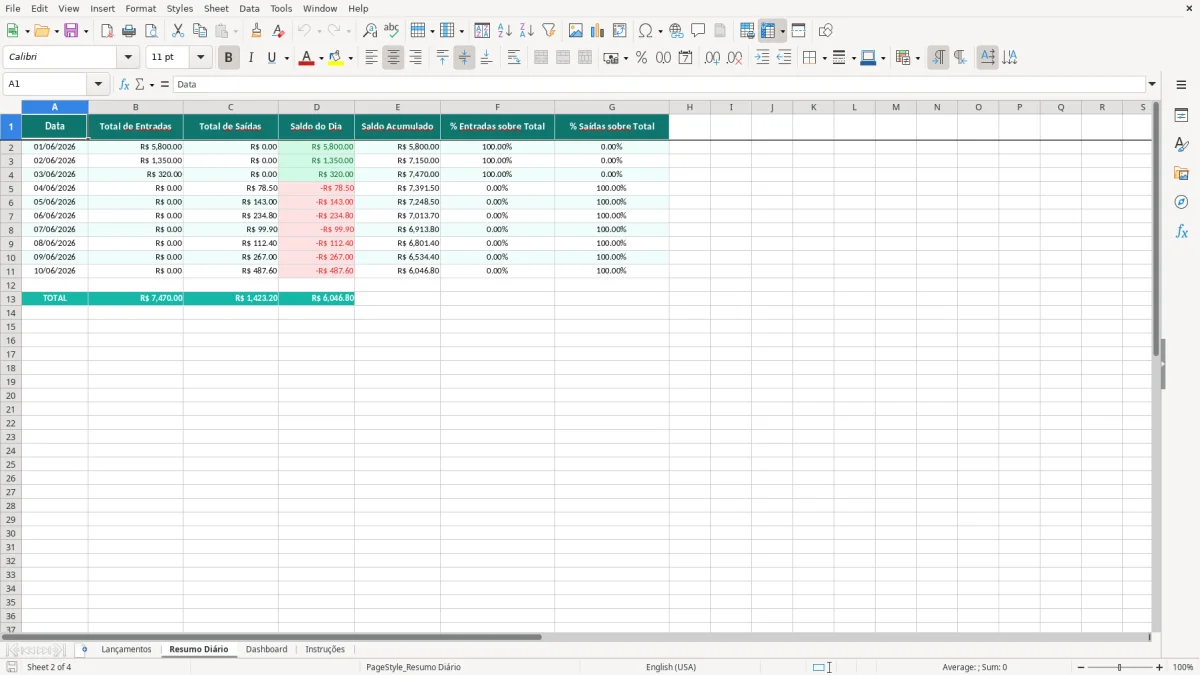Click the formula input line
This screenshot has height=675, width=1200.
(x=659, y=85)
